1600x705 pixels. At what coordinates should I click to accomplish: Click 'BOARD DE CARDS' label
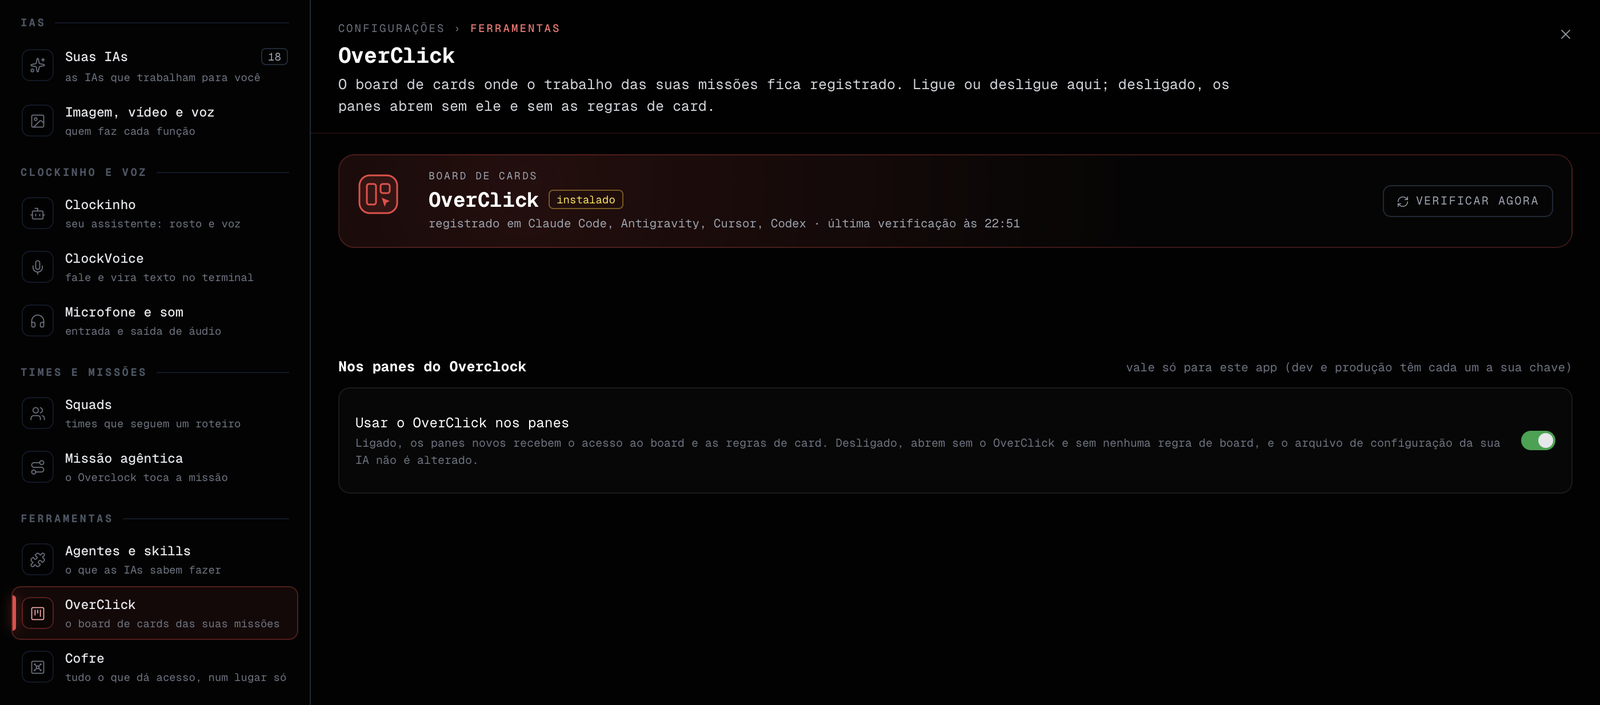tap(483, 176)
